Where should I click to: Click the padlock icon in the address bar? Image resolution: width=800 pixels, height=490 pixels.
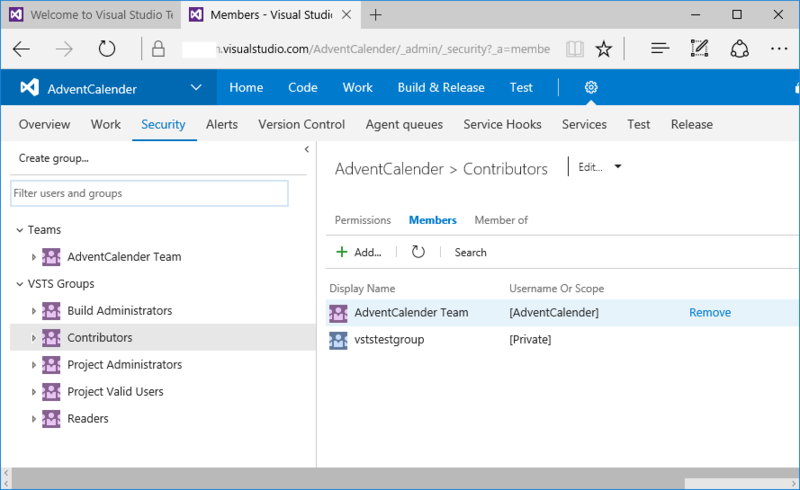point(158,49)
